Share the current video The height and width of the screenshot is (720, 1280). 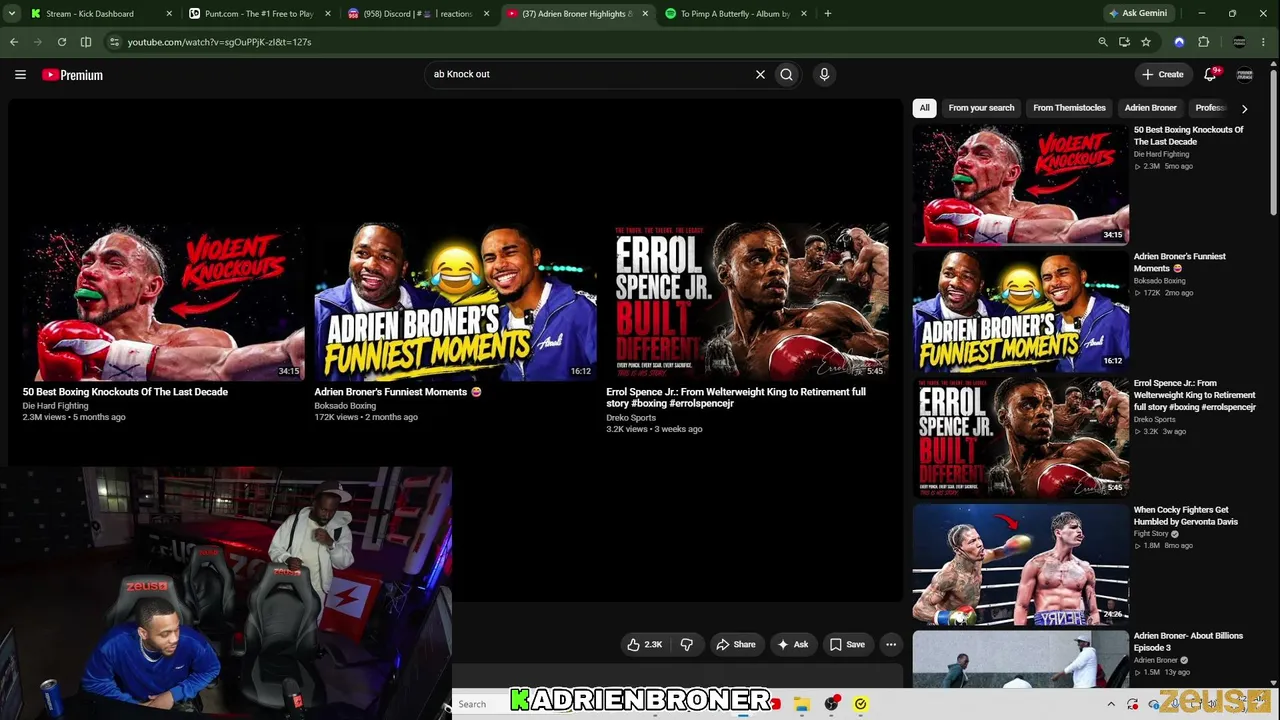pyautogui.click(x=735, y=645)
